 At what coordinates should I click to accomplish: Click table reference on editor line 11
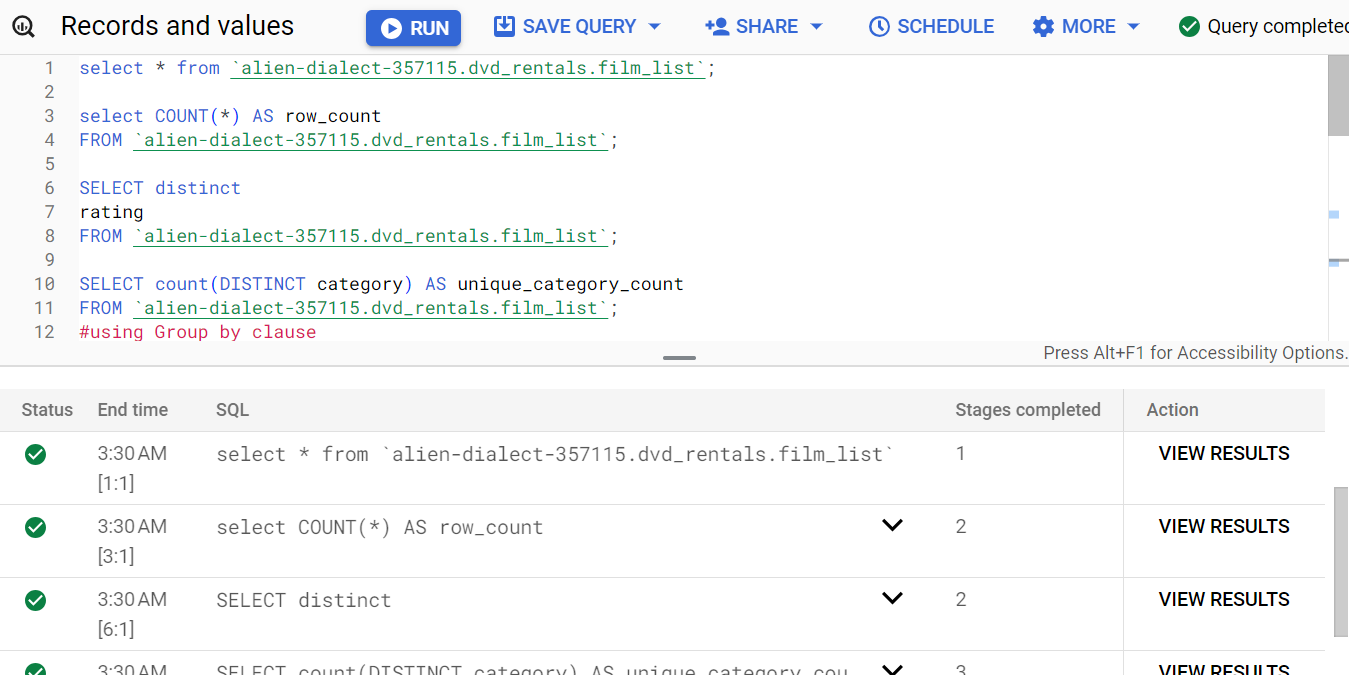pos(371,308)
